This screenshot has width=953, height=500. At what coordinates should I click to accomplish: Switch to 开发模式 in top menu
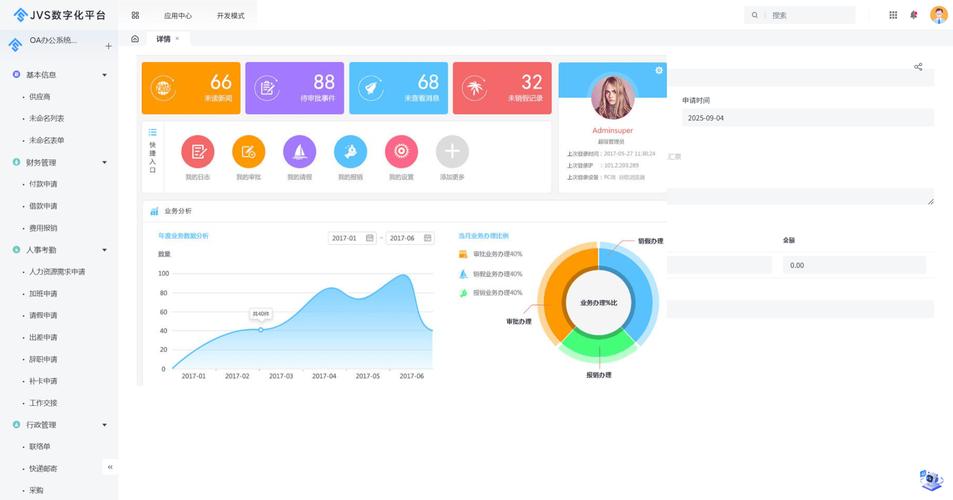click(x=230, y=16)
